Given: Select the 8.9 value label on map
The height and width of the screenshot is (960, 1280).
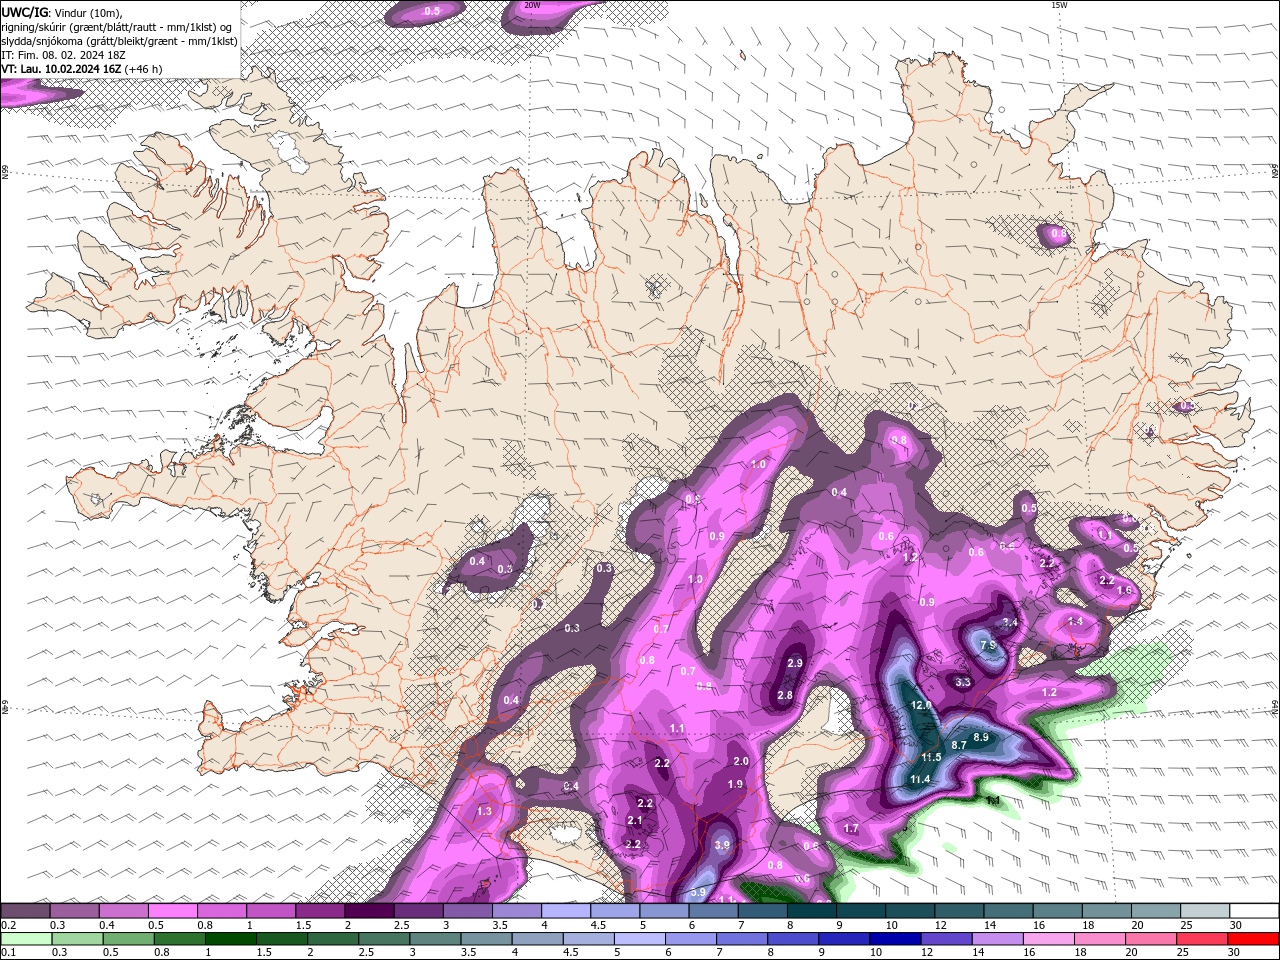Looking at the screenshot, I should pyautogui.click(x=981, y=737).
